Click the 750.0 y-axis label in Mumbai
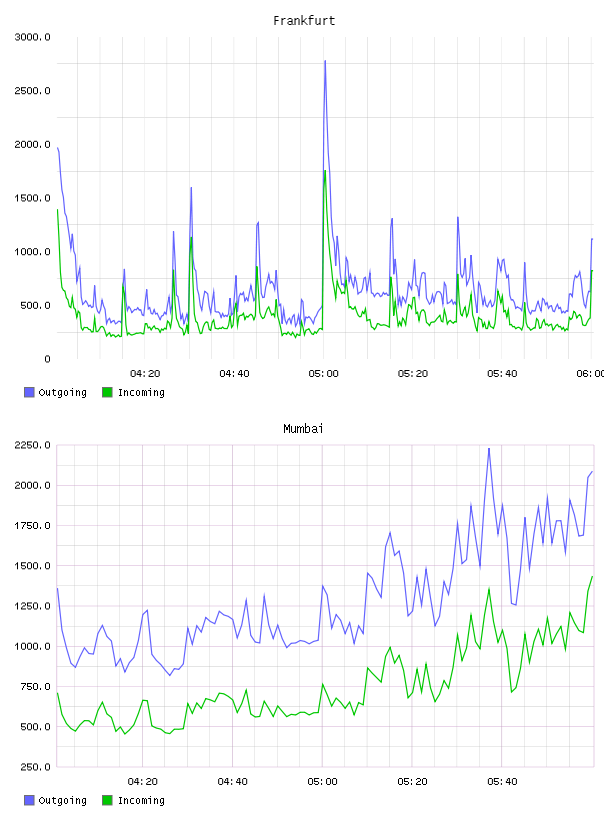 (x=35, y=686)
